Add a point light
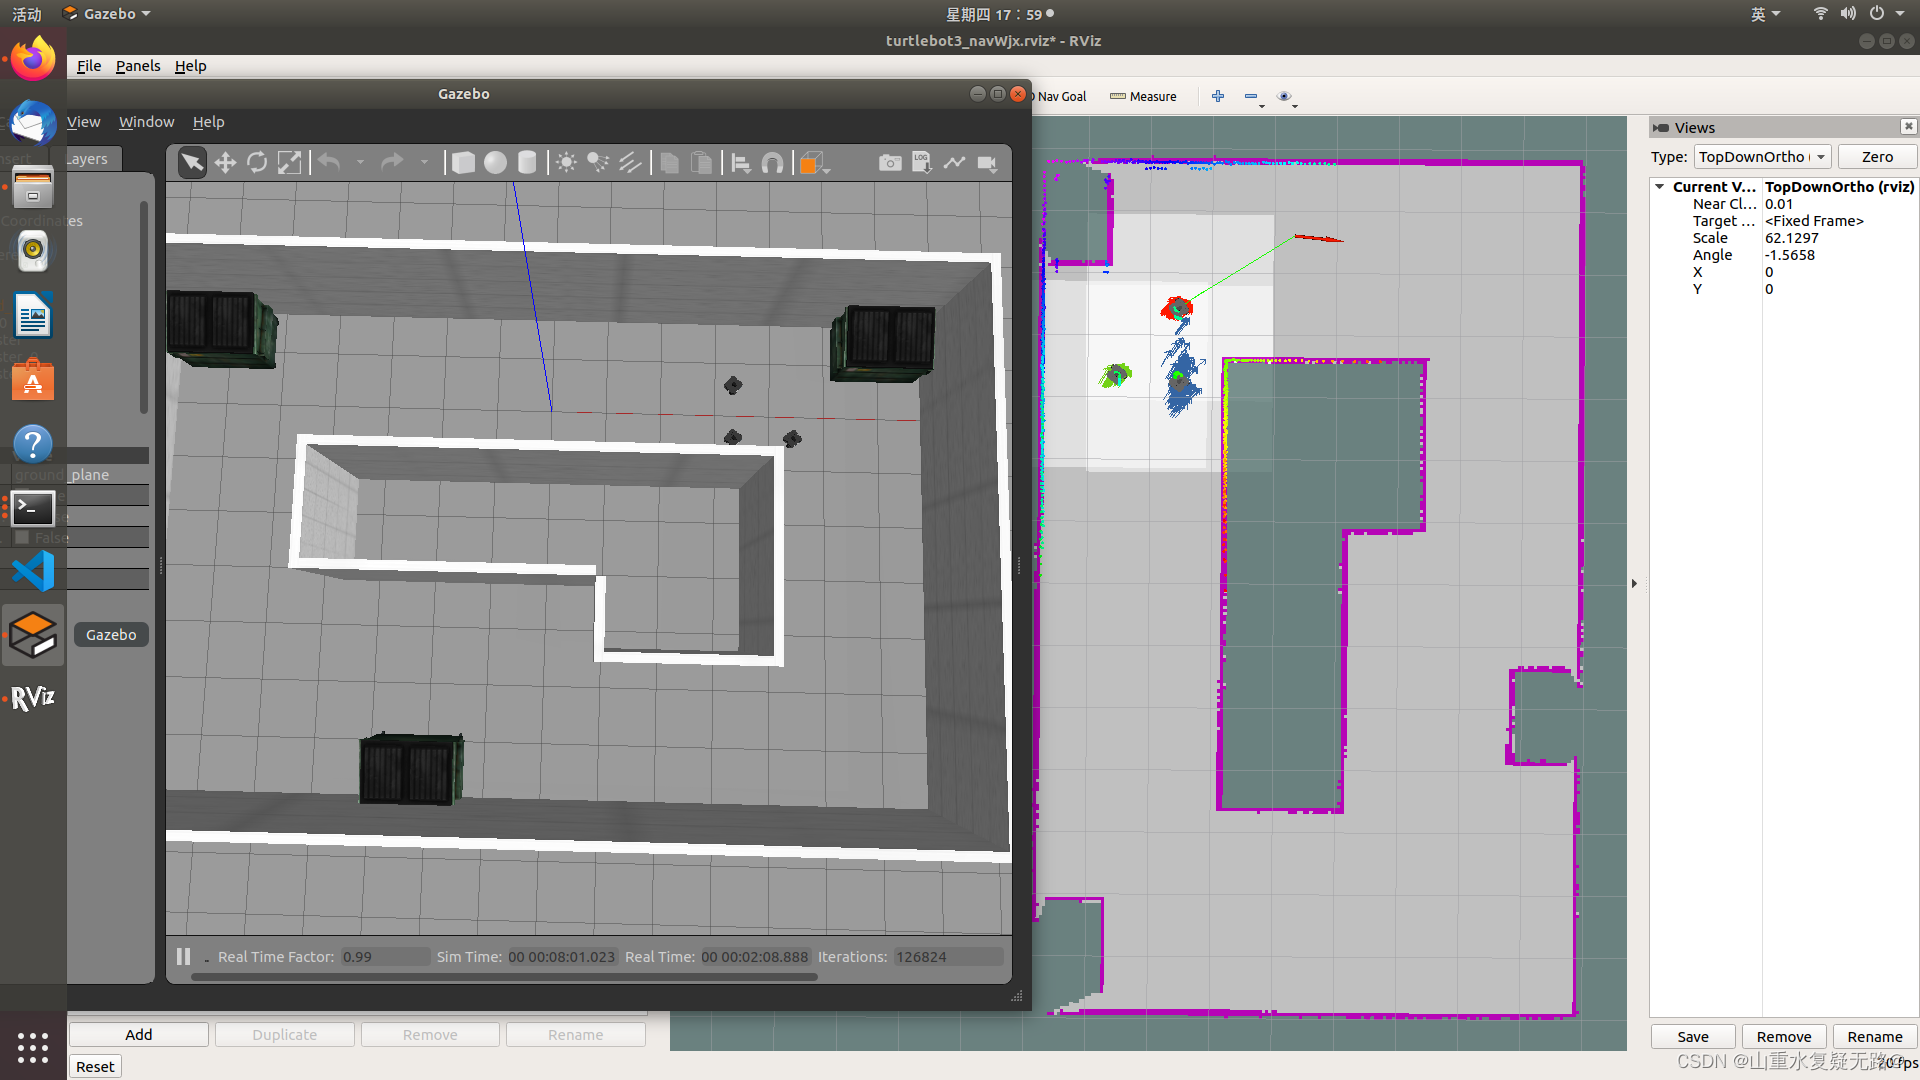The width and height of the screenshot is (1920, 1080). pyautogui.click(x=566, y=163)
